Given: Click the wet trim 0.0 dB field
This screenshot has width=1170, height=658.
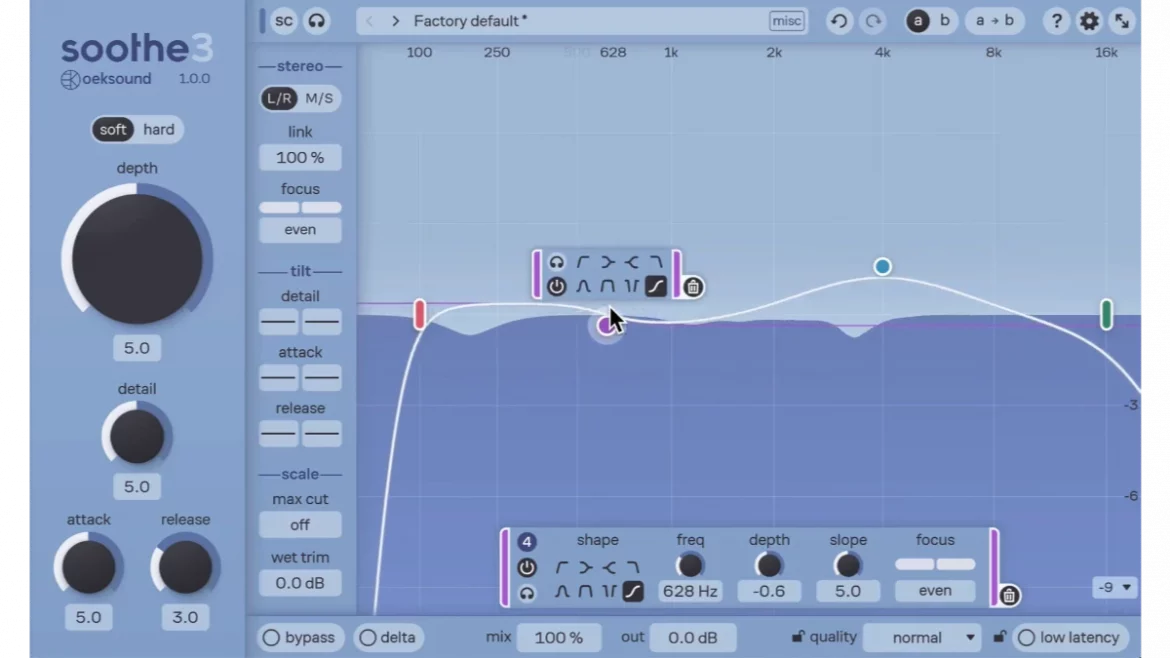Looking at the screenshot, I should click(x=300, y=583).
